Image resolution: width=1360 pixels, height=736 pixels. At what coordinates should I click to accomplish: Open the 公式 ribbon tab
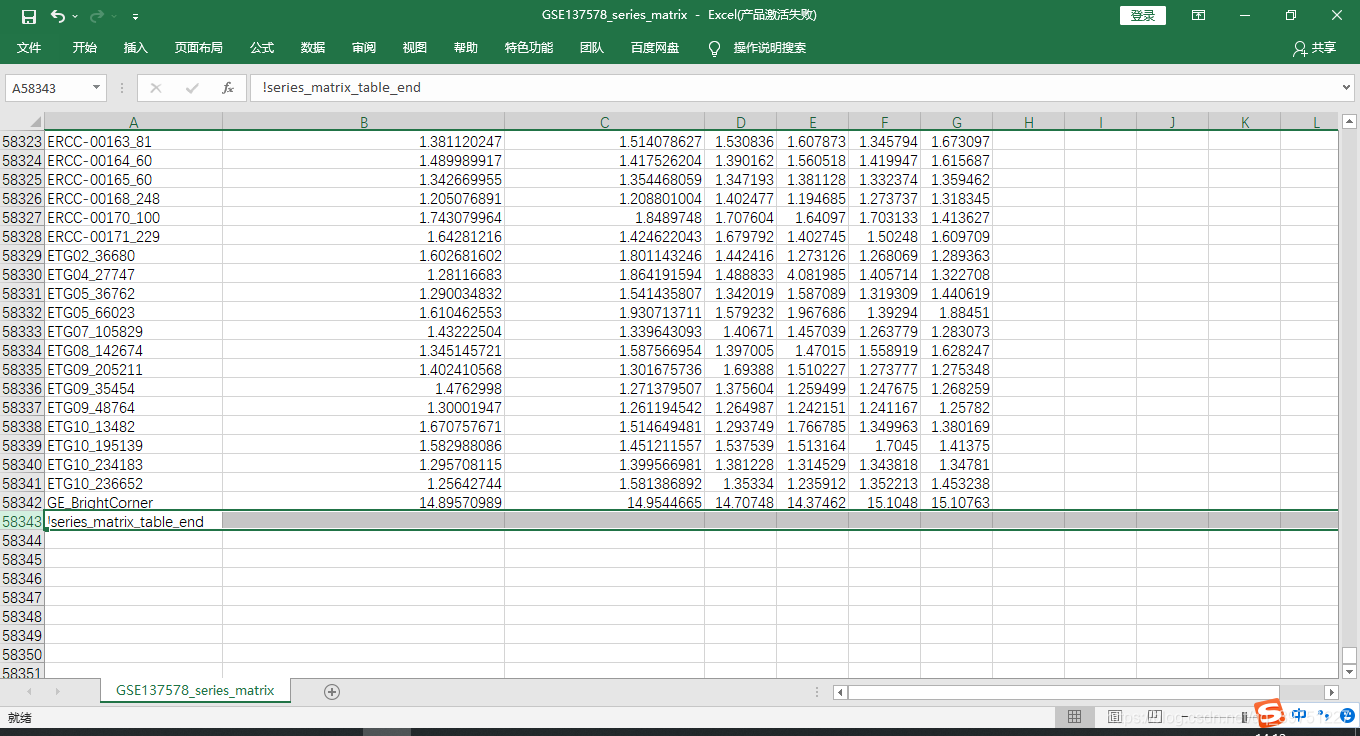[x=262, y=48]
